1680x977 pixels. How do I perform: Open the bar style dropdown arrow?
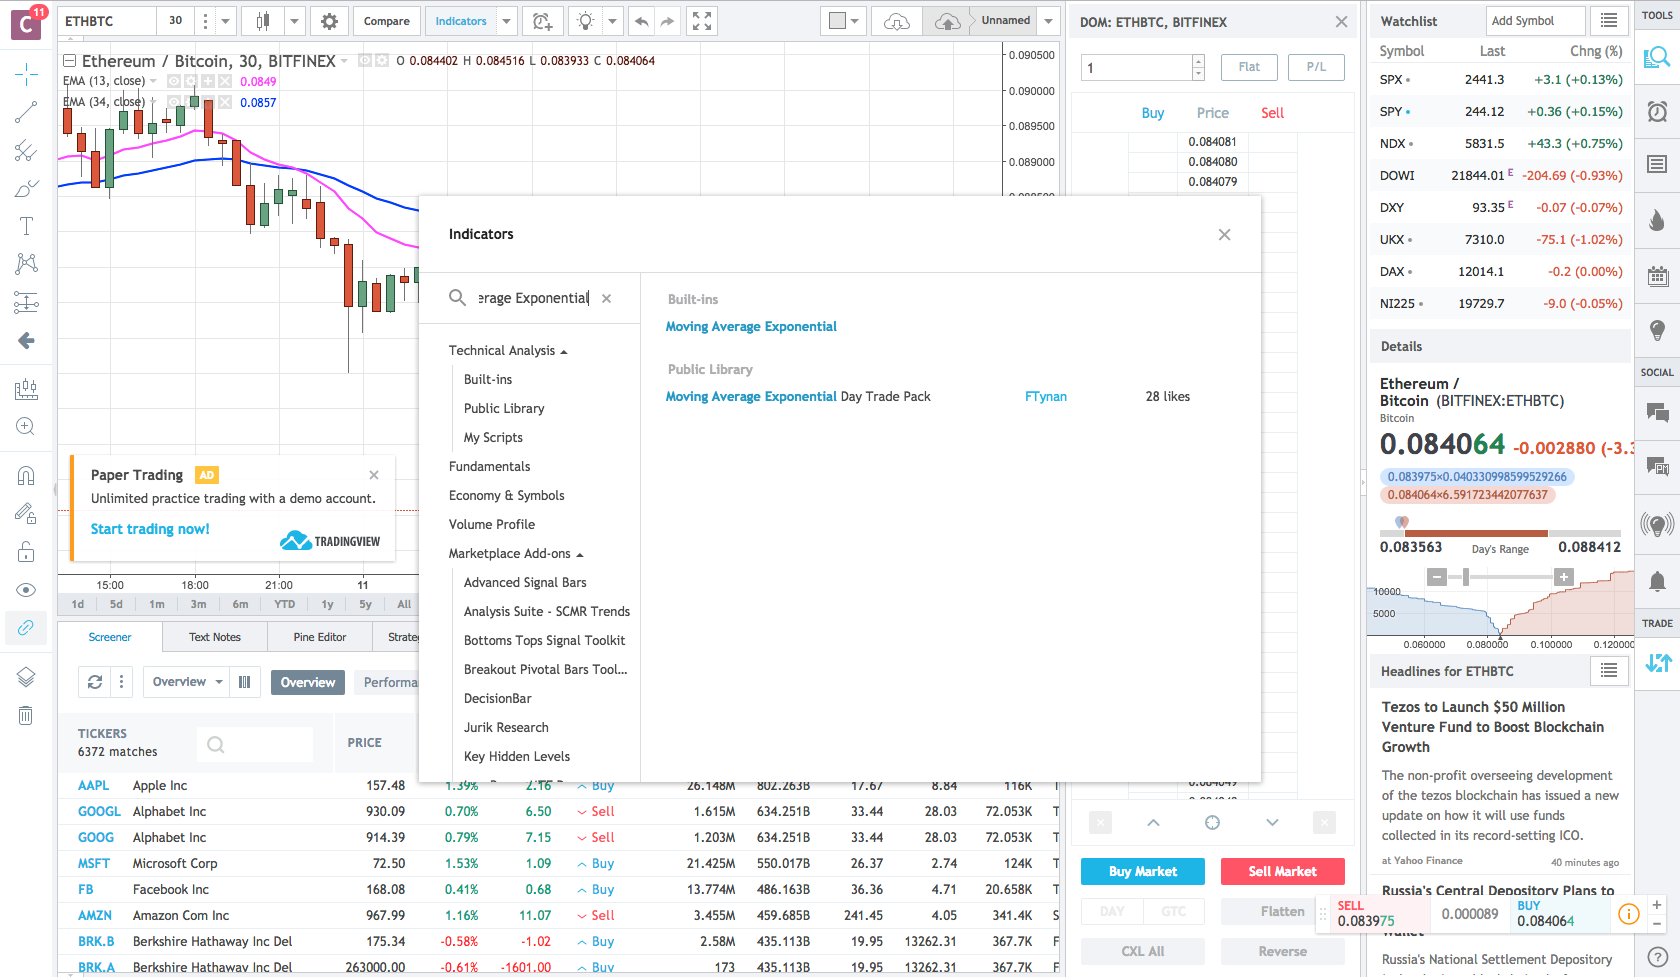coord(294,21)
